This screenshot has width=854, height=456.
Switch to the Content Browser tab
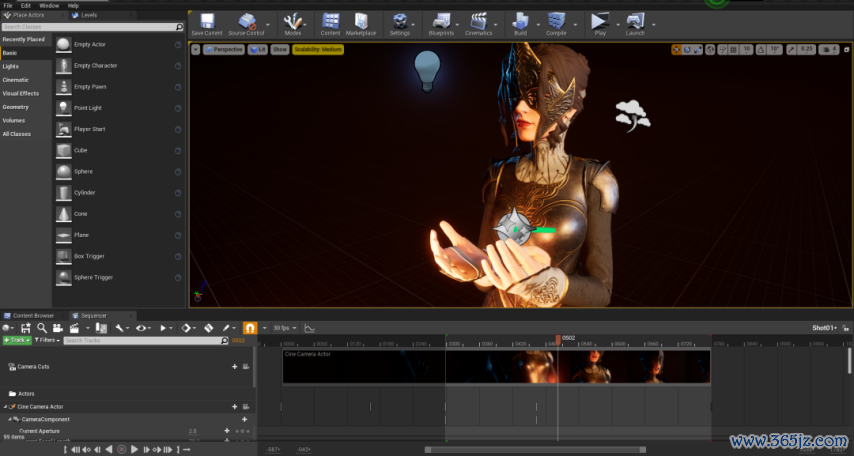coord(32,315)
